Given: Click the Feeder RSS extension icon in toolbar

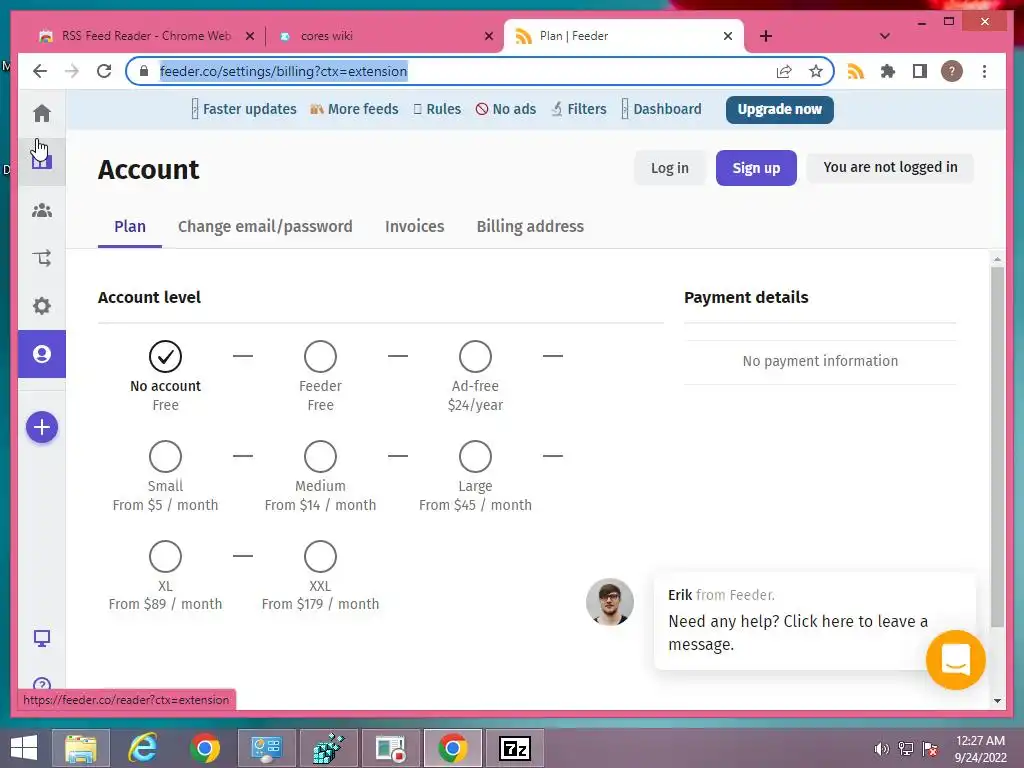Looking at the screenshot, I should click(856, 71).
